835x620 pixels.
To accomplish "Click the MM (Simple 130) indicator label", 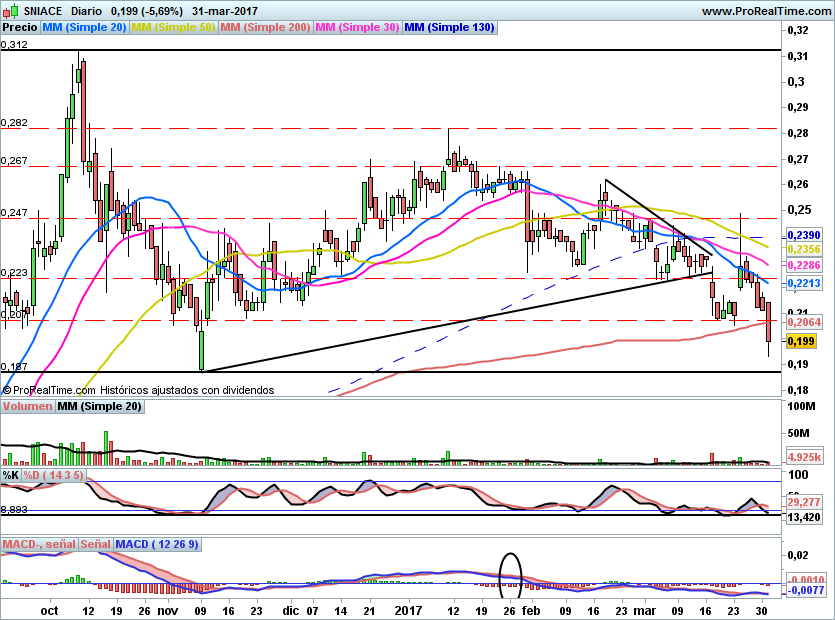I will point(449,28).
